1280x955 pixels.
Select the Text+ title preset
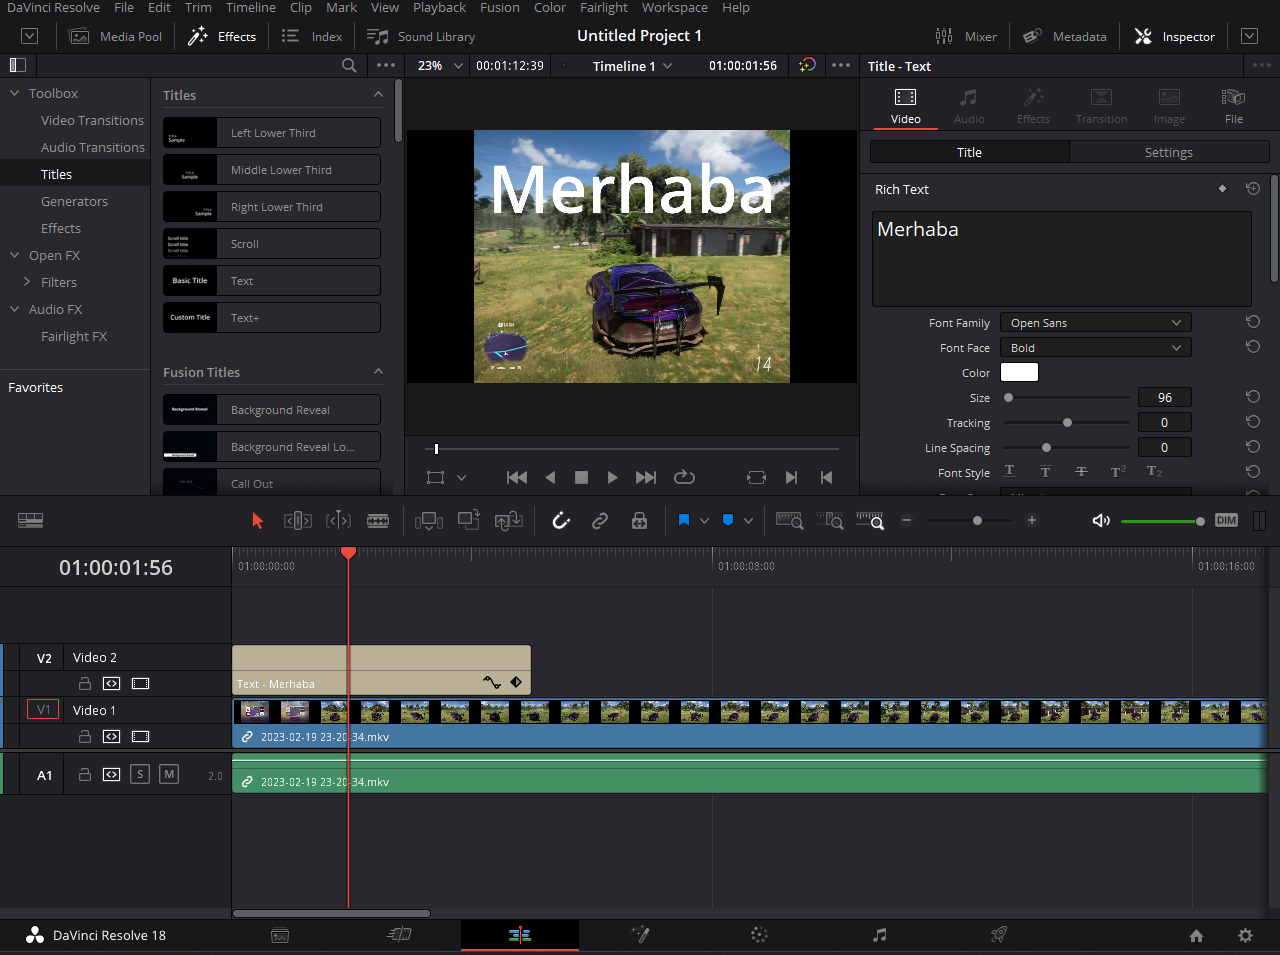[x=272, y=318]
